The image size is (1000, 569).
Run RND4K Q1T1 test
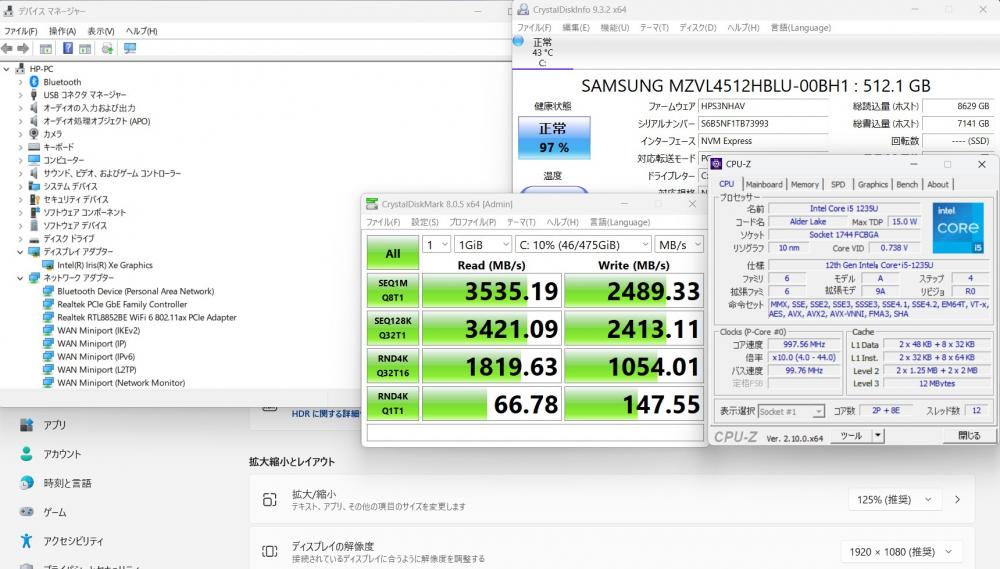(x=393, y=403)
